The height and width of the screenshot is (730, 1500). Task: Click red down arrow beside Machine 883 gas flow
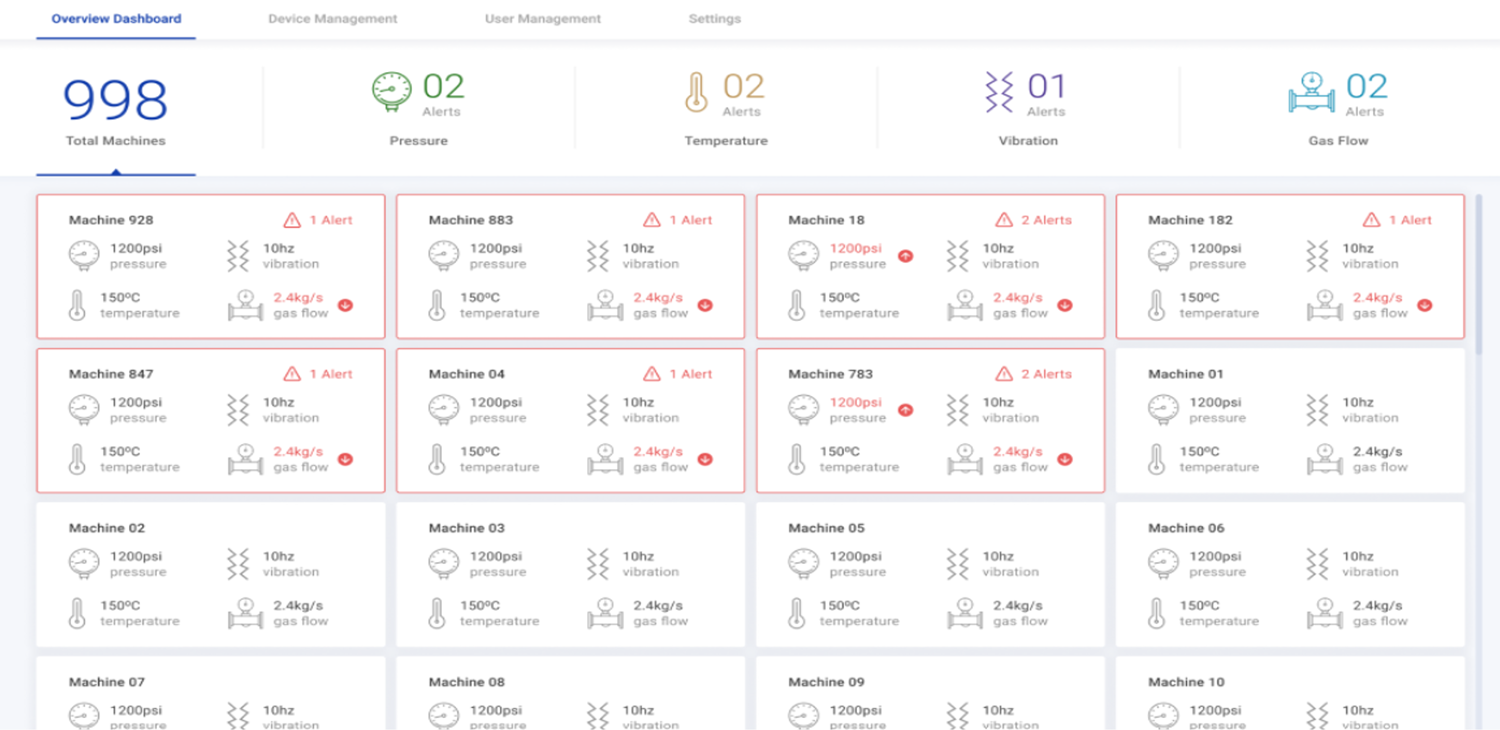(705, 305)
